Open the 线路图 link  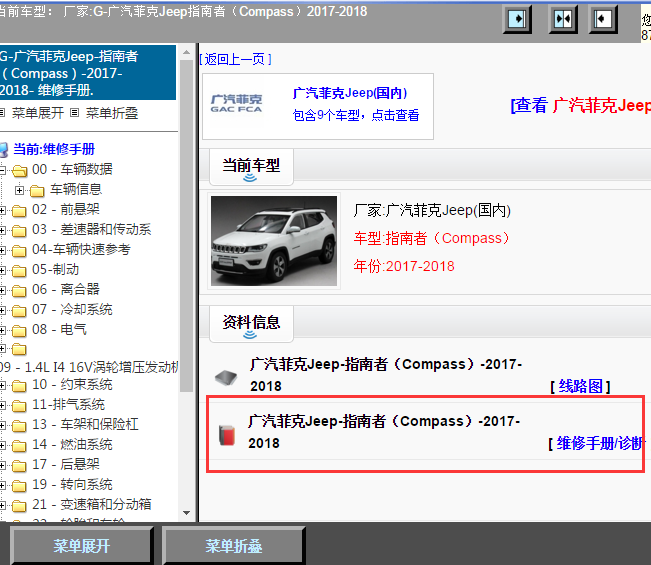(x=580, y=386)
